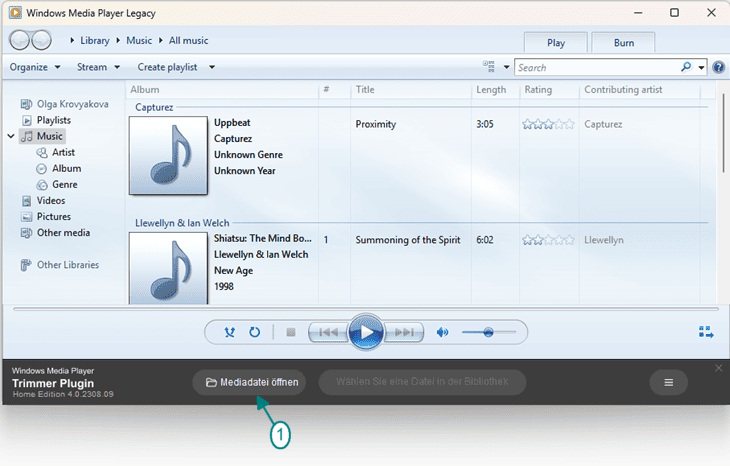This screenshot has width=730, height=466.
Task: Click the Uppbeat album art thumbnail
Action: tap(168, 155)
